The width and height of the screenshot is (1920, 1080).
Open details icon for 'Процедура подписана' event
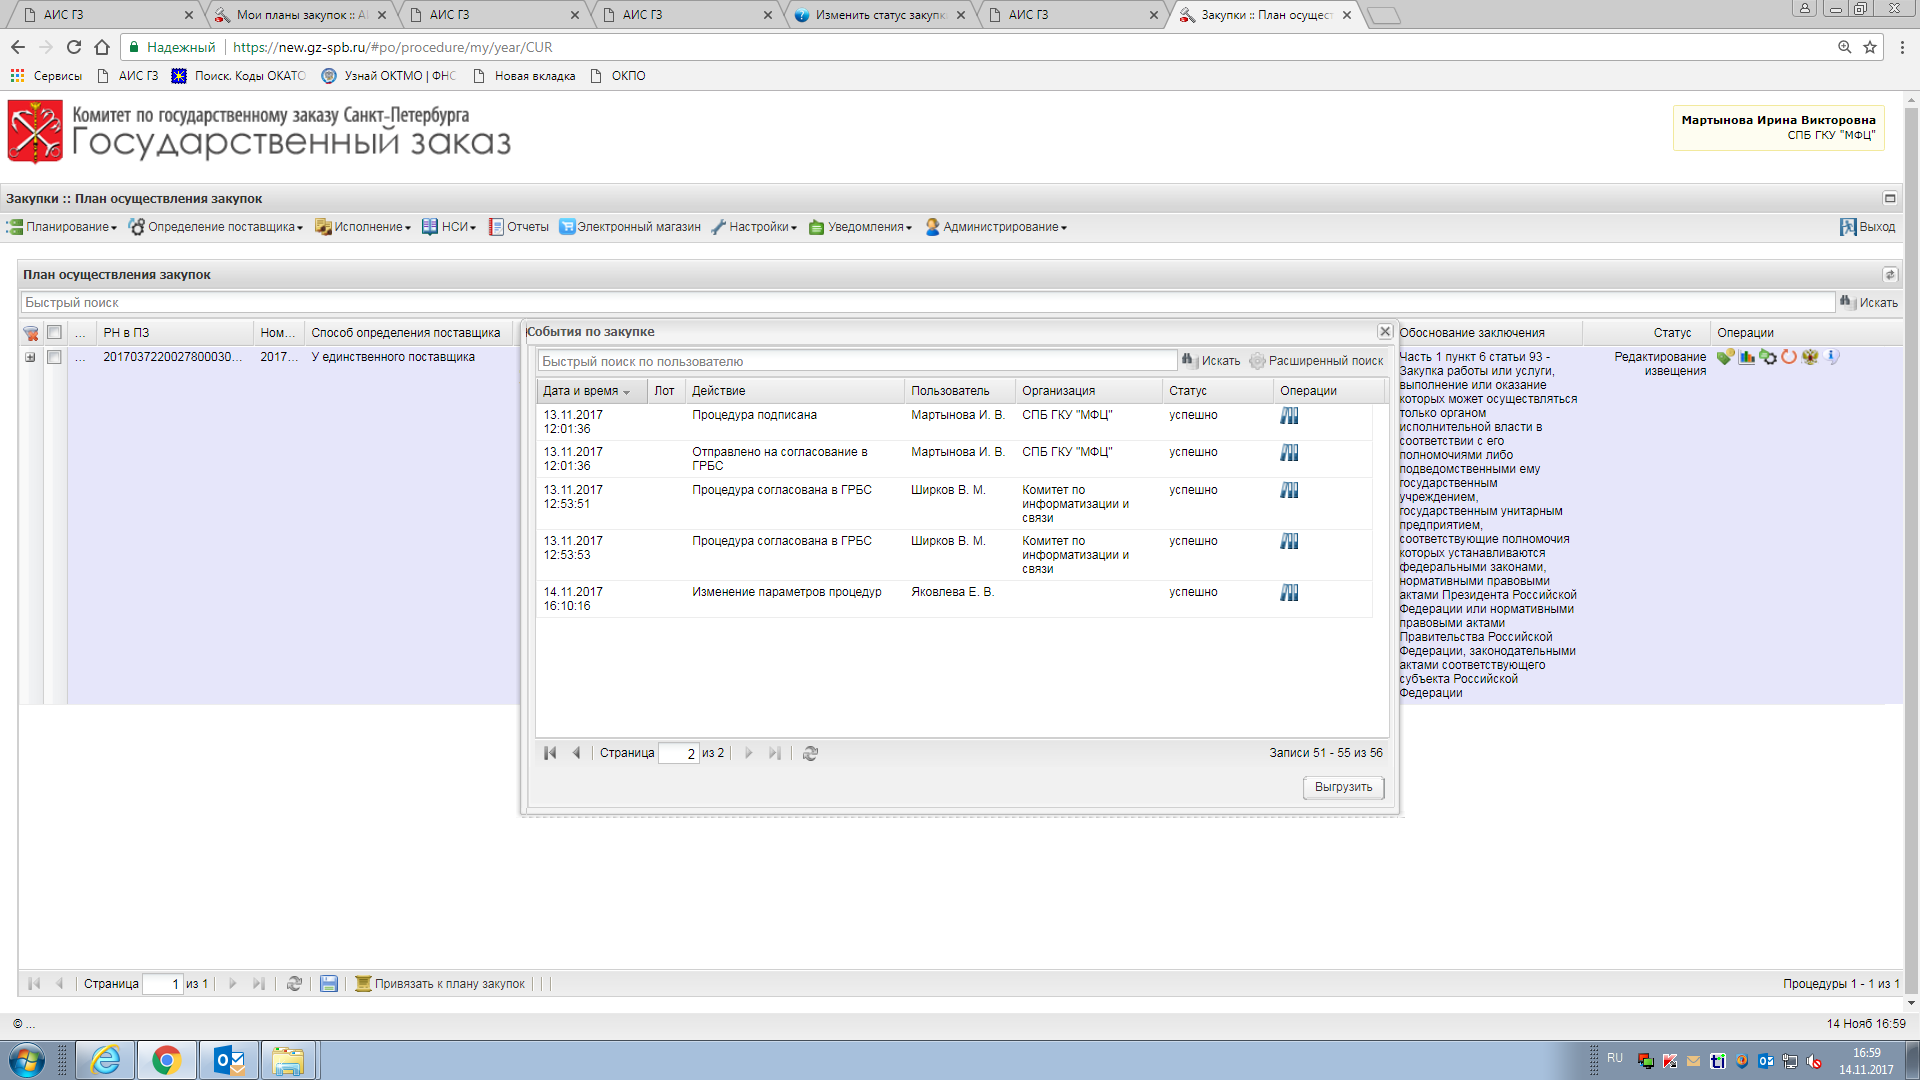(1289, 416)
